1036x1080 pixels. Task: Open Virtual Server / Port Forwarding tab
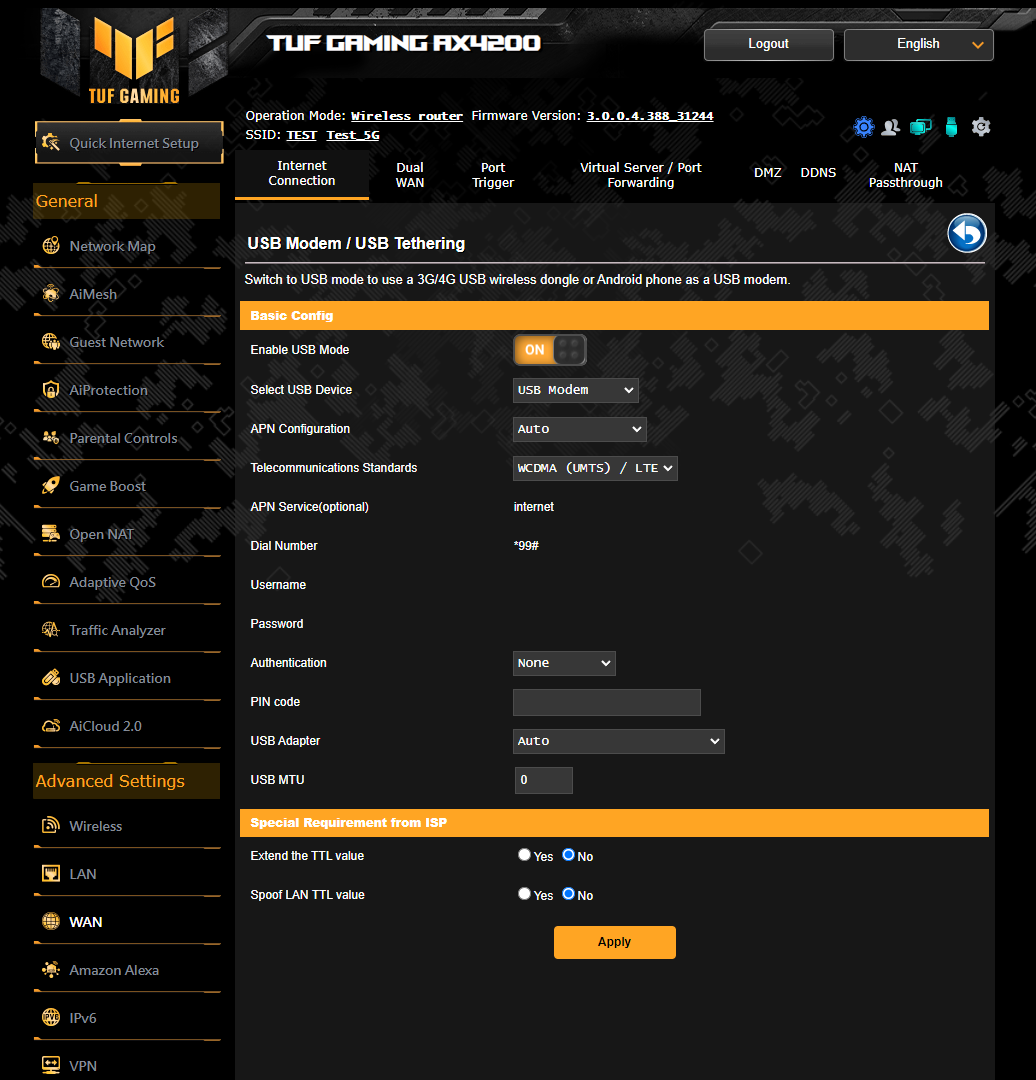641,175
